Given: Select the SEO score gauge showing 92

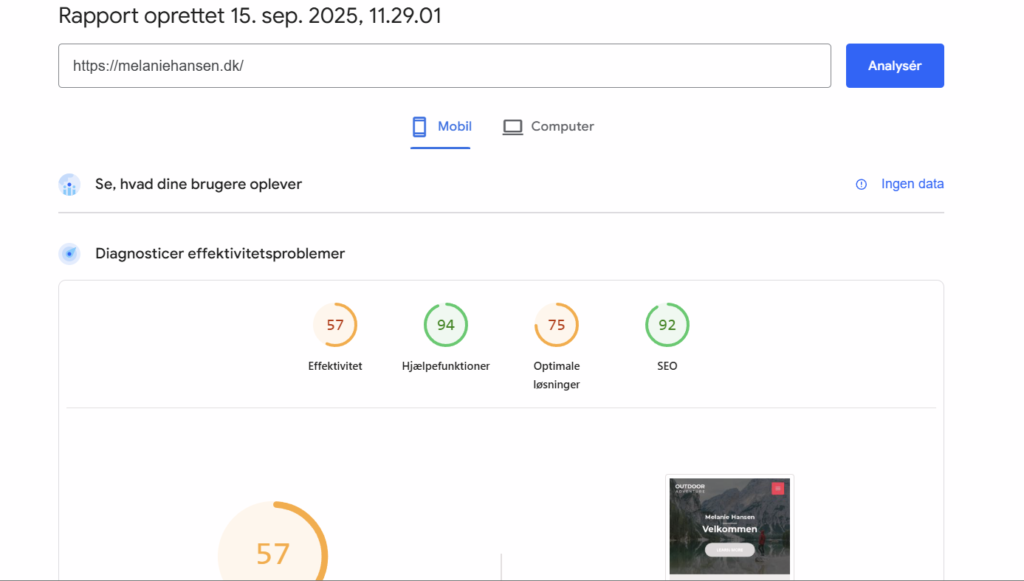Looking at the screenshot, I should coord(667,324).
